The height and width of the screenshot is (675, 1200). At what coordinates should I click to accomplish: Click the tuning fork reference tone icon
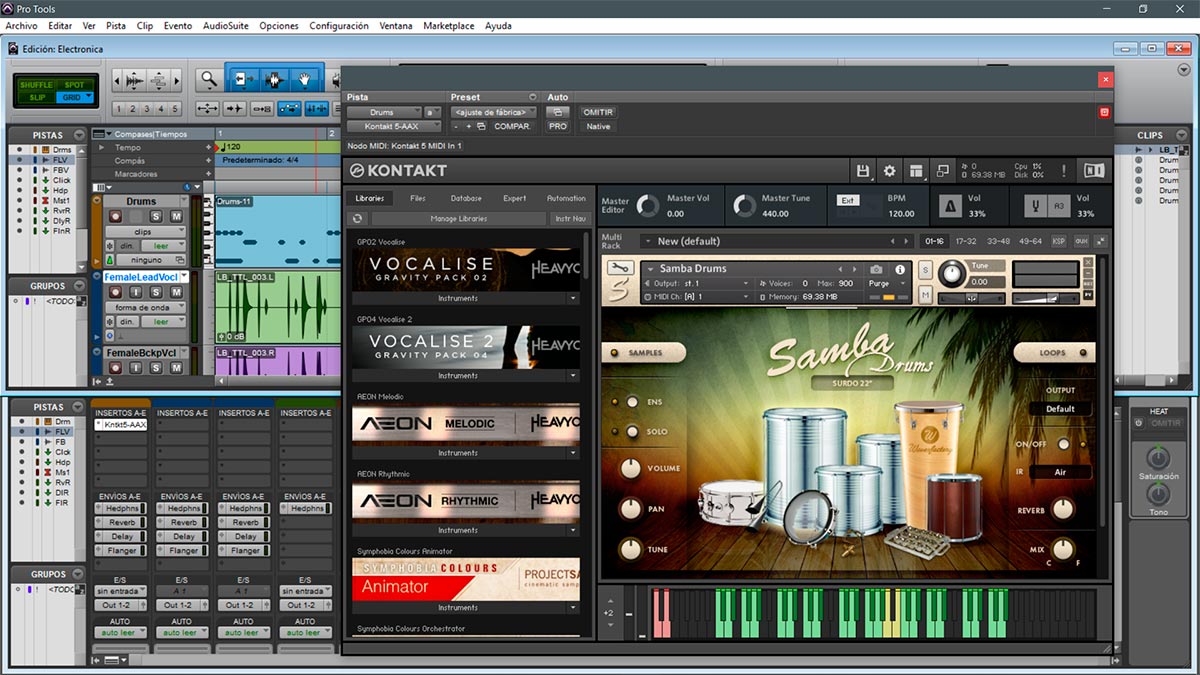[1037, 207]
